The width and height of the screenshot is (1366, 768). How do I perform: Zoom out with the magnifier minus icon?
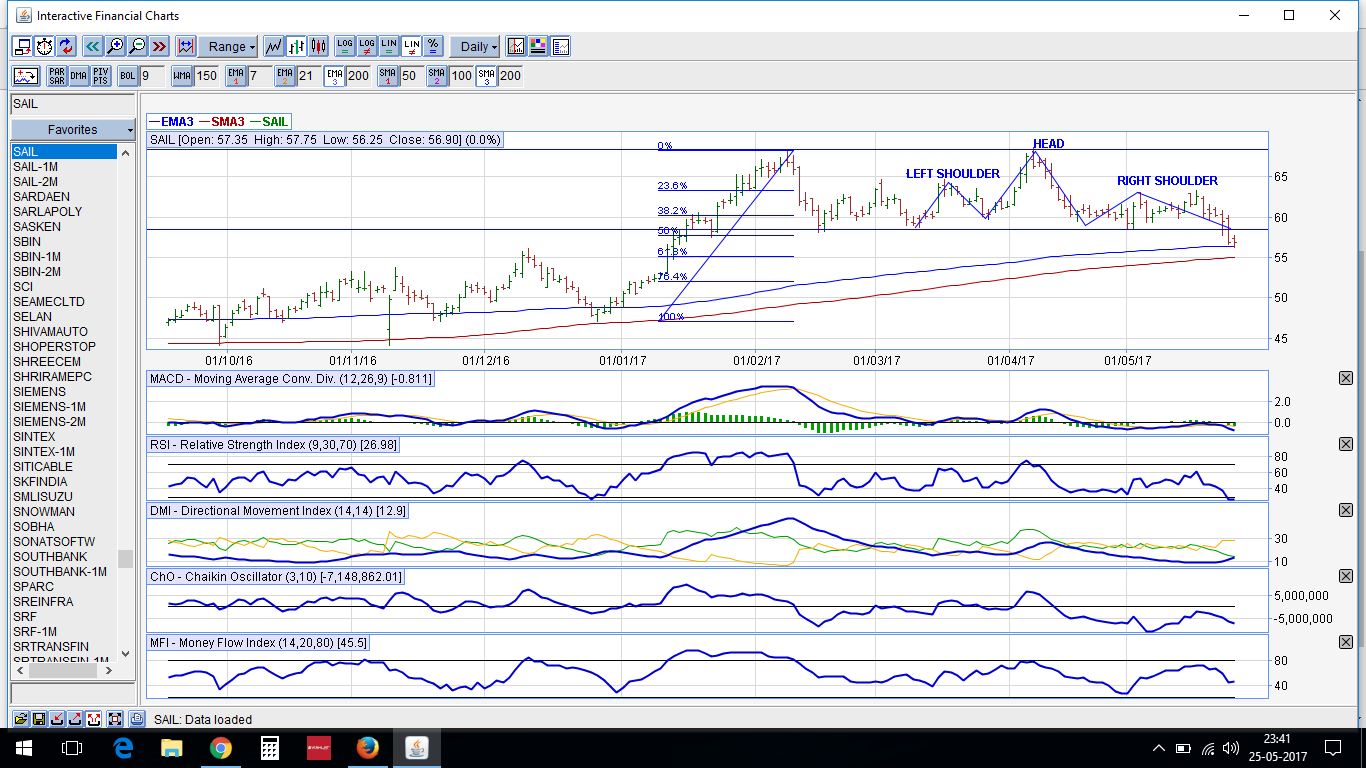tap(137, 46)
